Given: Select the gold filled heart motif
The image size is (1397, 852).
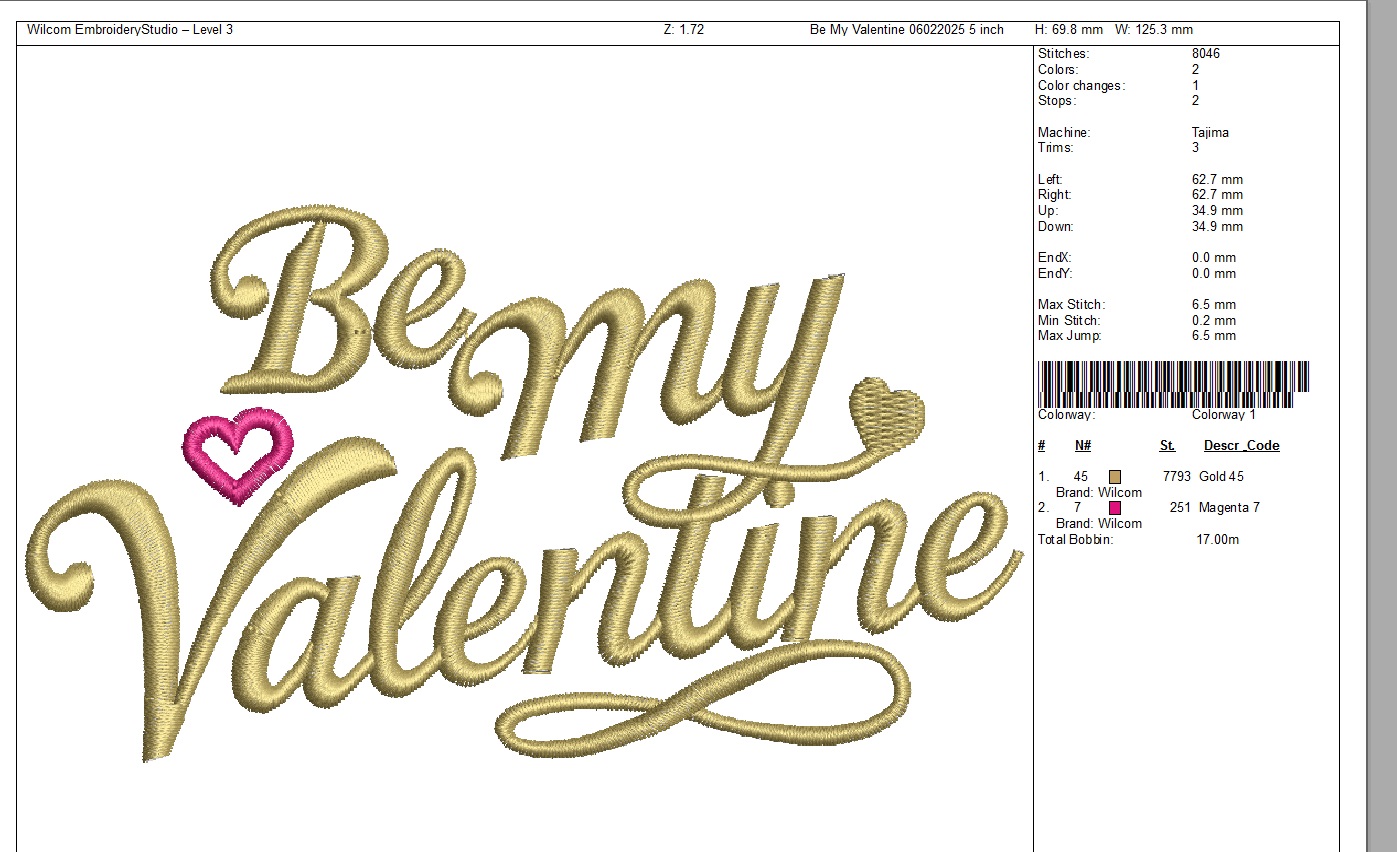Looking at the screenshot, I should pyautogui.click(x=886, y=411).
